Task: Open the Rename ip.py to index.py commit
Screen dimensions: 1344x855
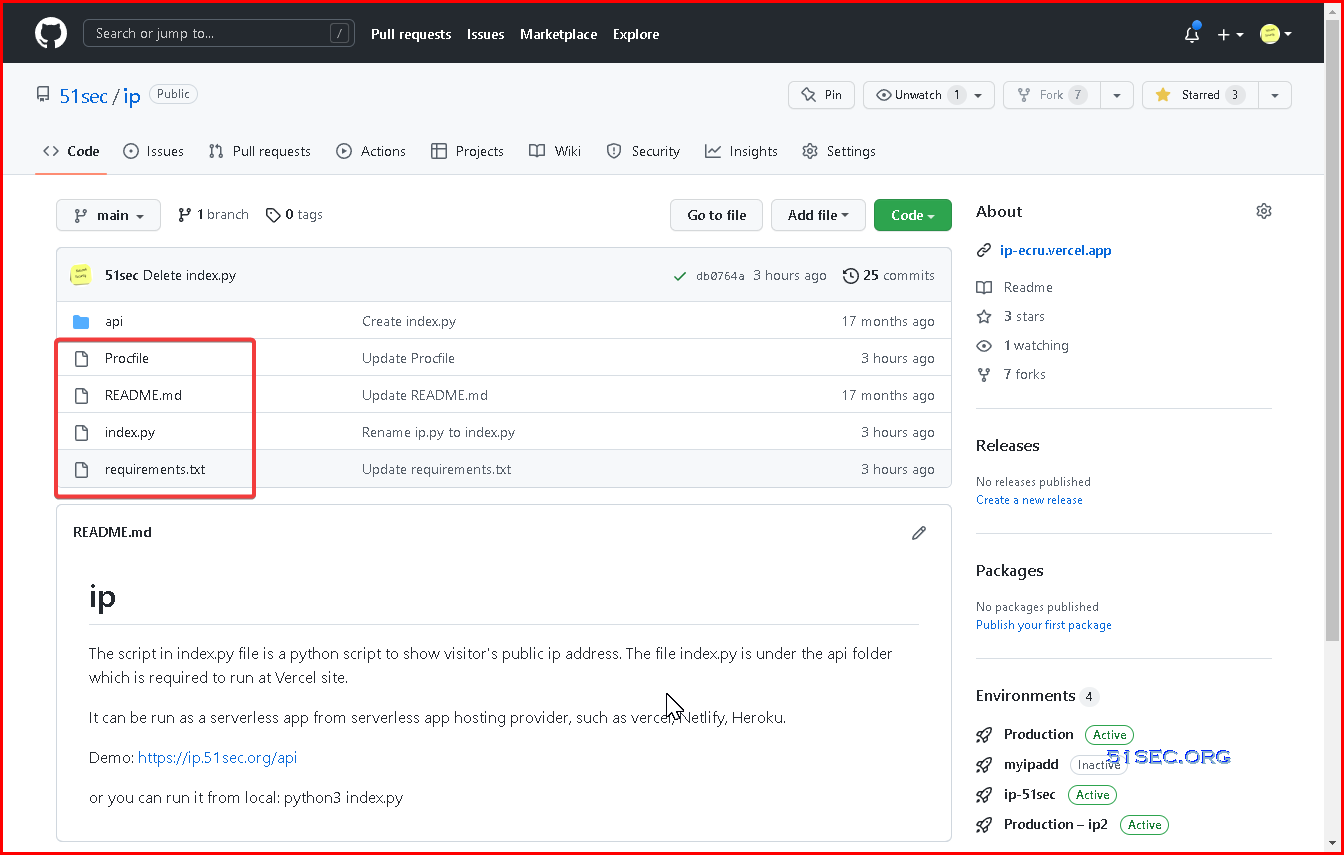Action: tap(438, 432)
